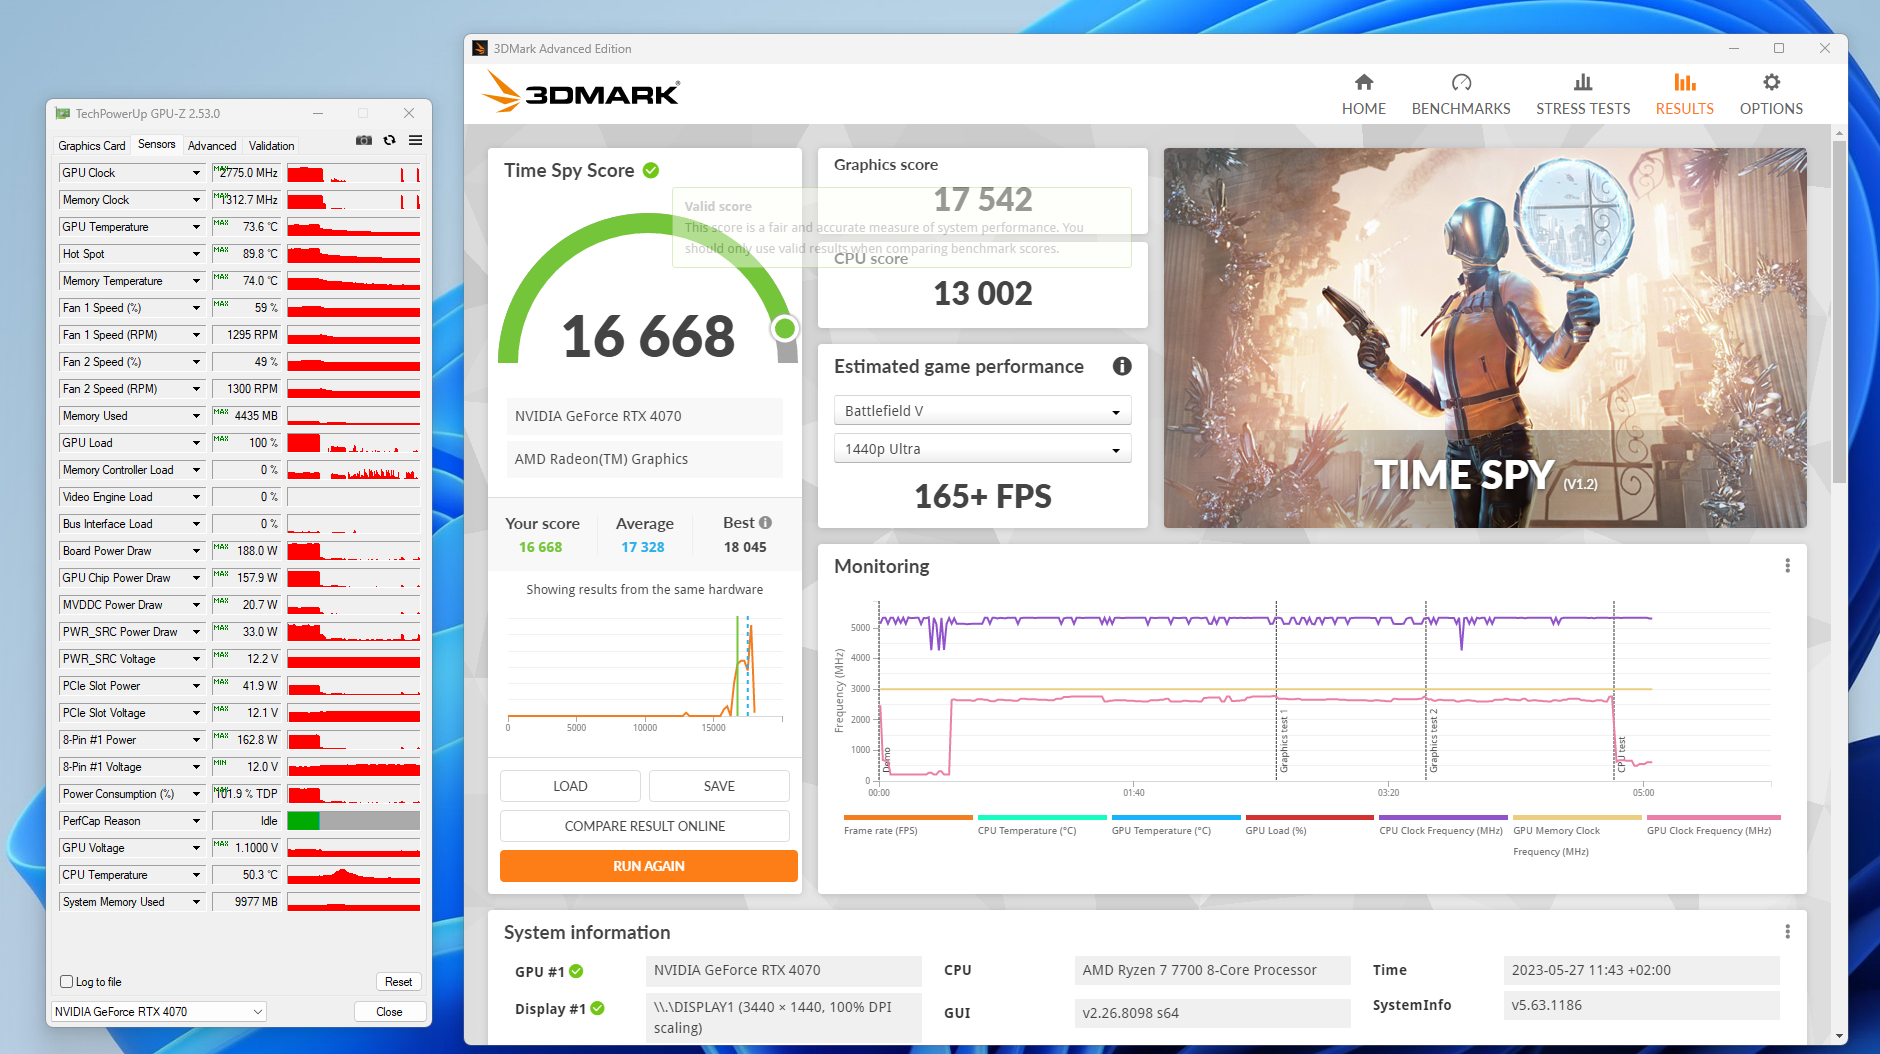
Task: Click the LOAD button
Action: [570, 786]
